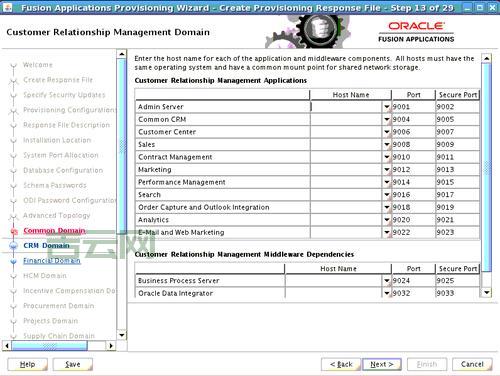Click the Java icon in the title bar
Screen dimensions: 500x376
pyautogui.click(x=8, y=7)
